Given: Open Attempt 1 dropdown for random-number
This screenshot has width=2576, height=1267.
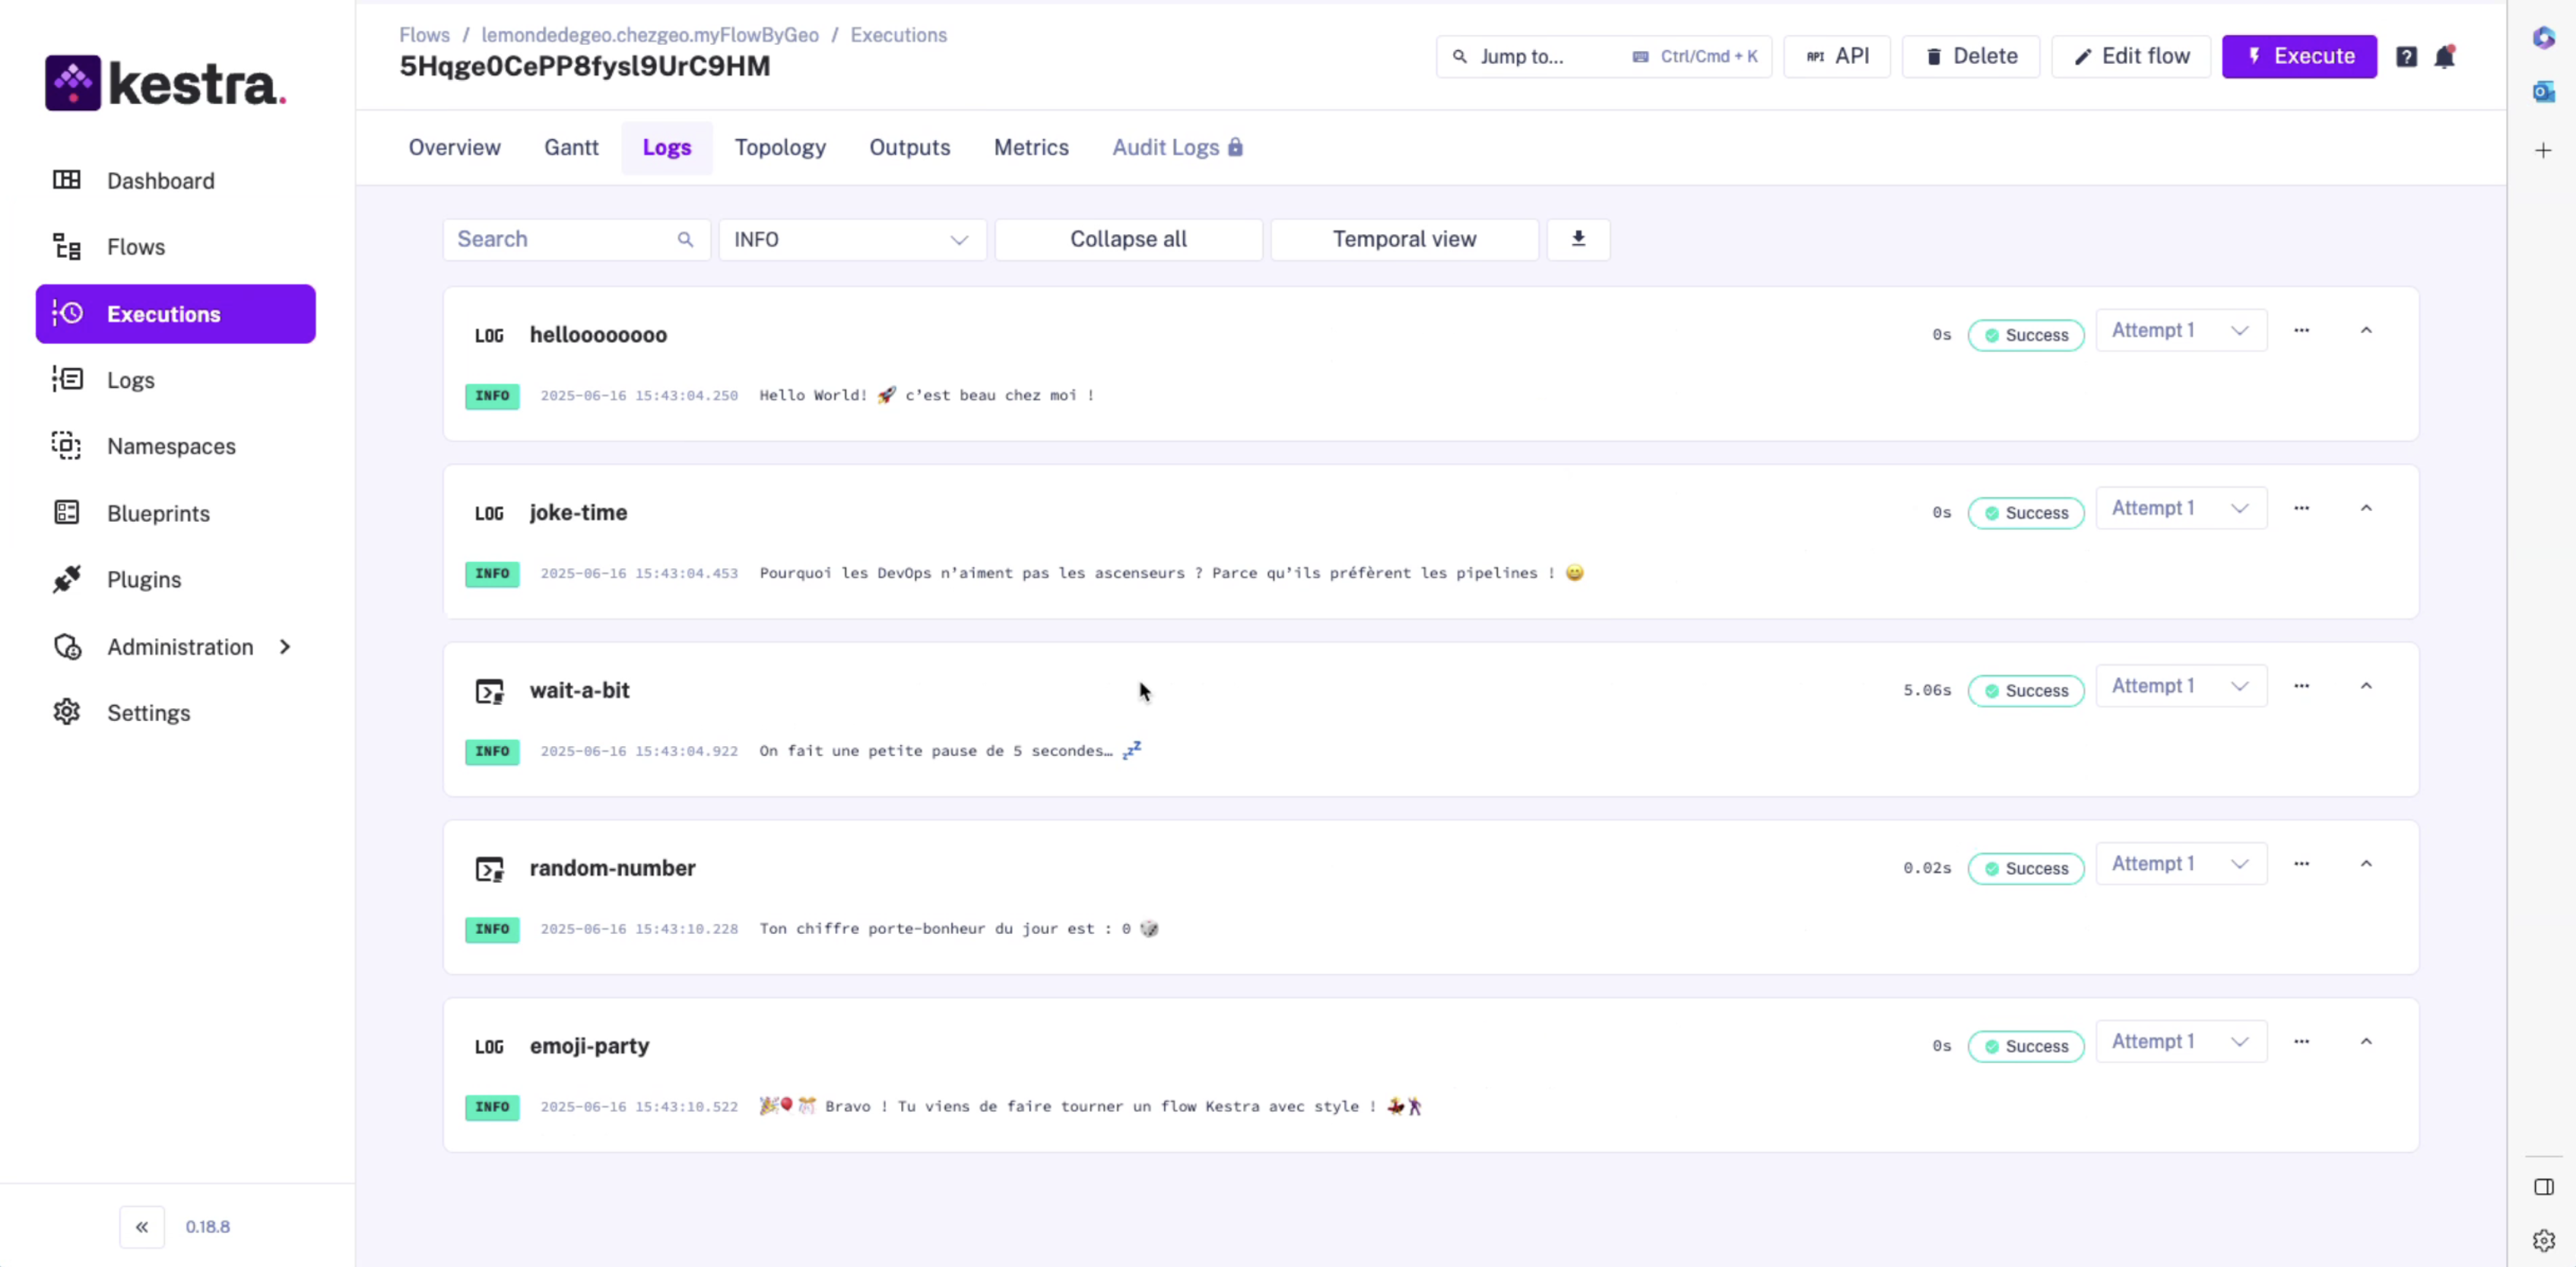Looking at the screenshot, I should point(2180,864).
